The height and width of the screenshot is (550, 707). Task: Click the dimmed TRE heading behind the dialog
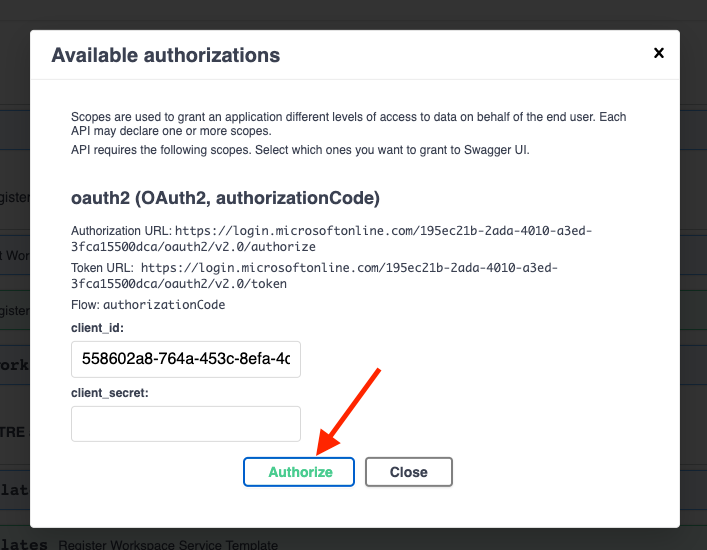pyautogui.click(x=13, y=433)
